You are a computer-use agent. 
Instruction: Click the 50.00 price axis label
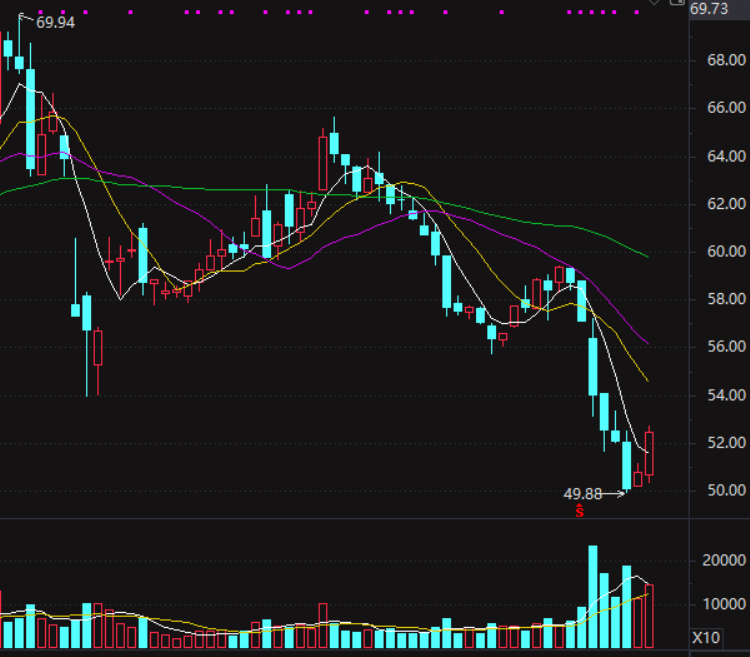click(726, 490)
